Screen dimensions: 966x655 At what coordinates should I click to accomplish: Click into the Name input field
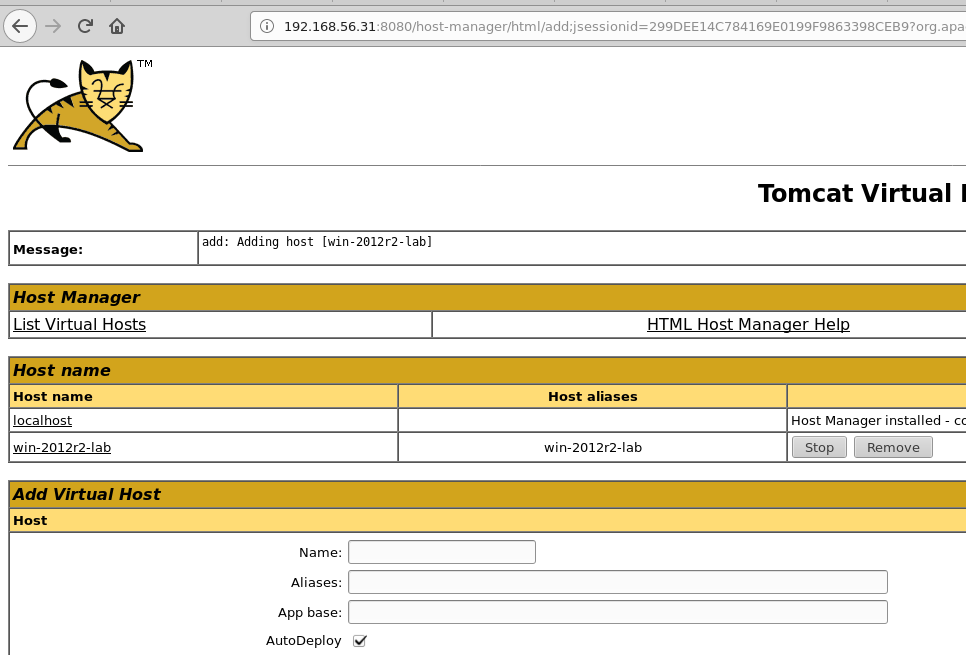pos(442,552)
